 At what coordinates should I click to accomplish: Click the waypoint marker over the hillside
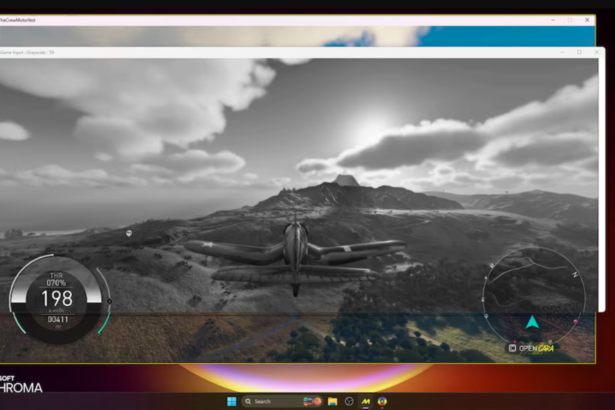[129, 233]
